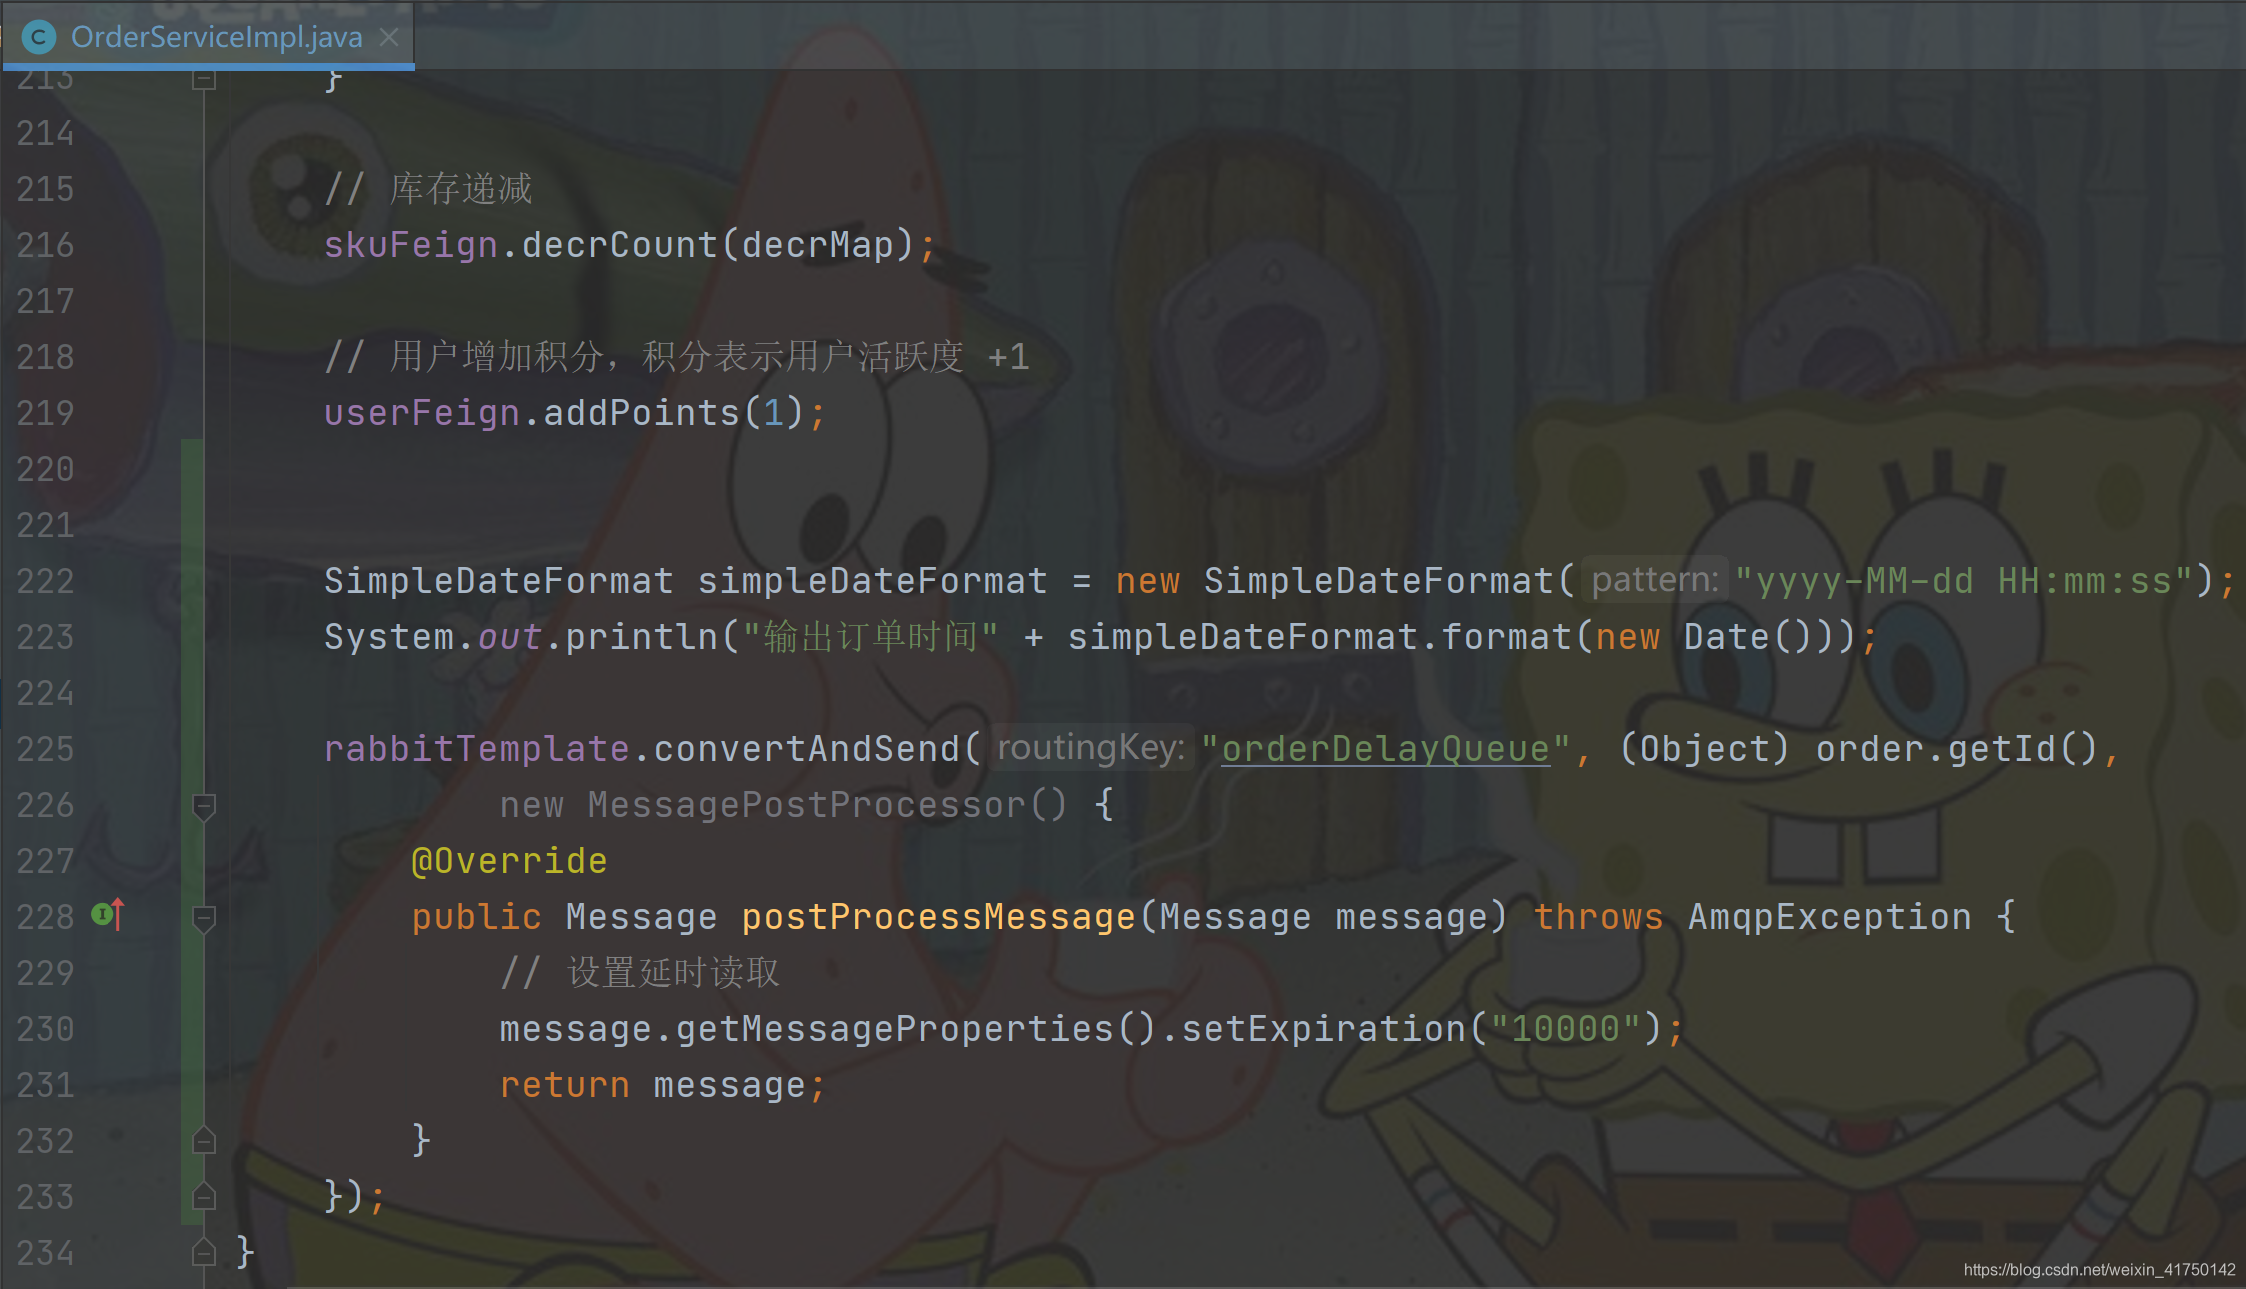The width and height of the screenshot is (2246, 1289).
Task: Click line number 222 in the gutter
Action: 45,581
